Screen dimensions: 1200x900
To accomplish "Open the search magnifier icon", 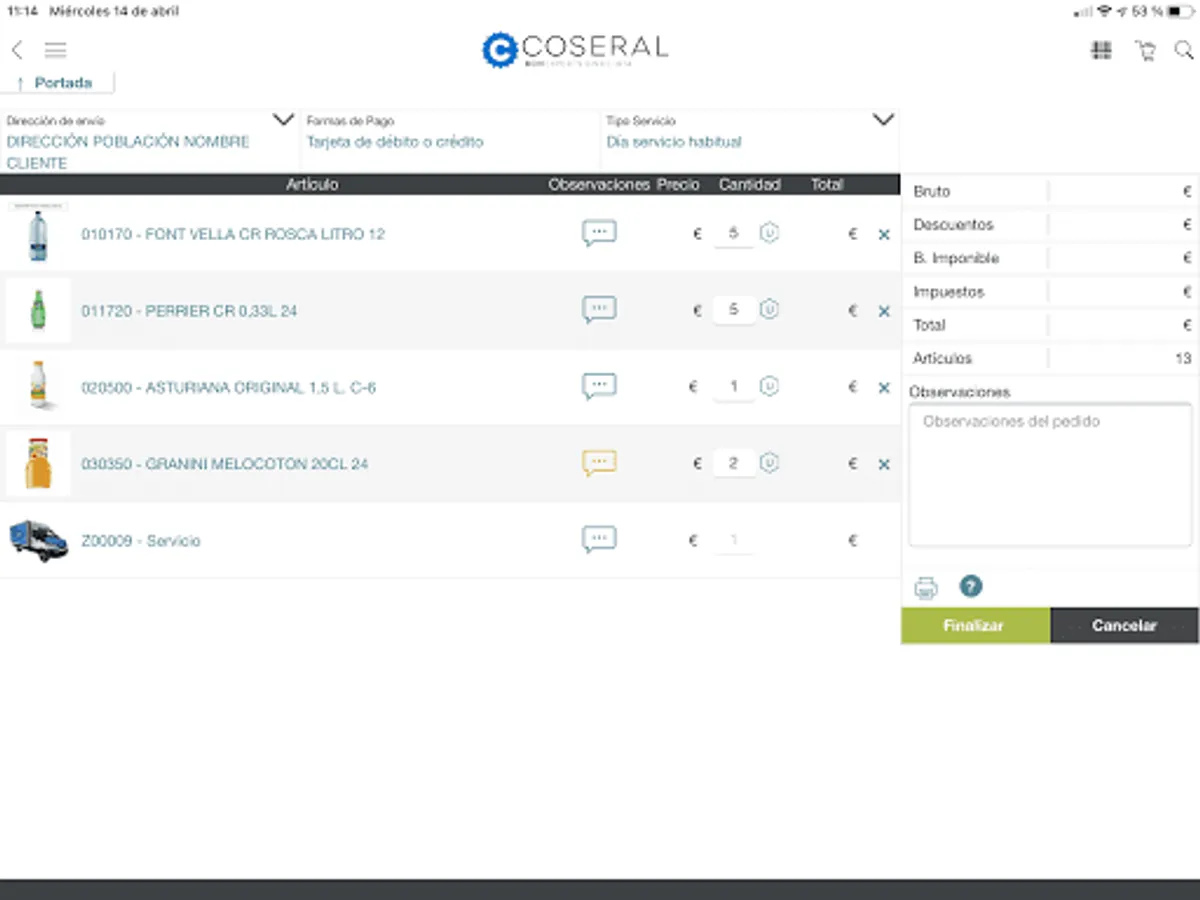I will click(1184, 50).
